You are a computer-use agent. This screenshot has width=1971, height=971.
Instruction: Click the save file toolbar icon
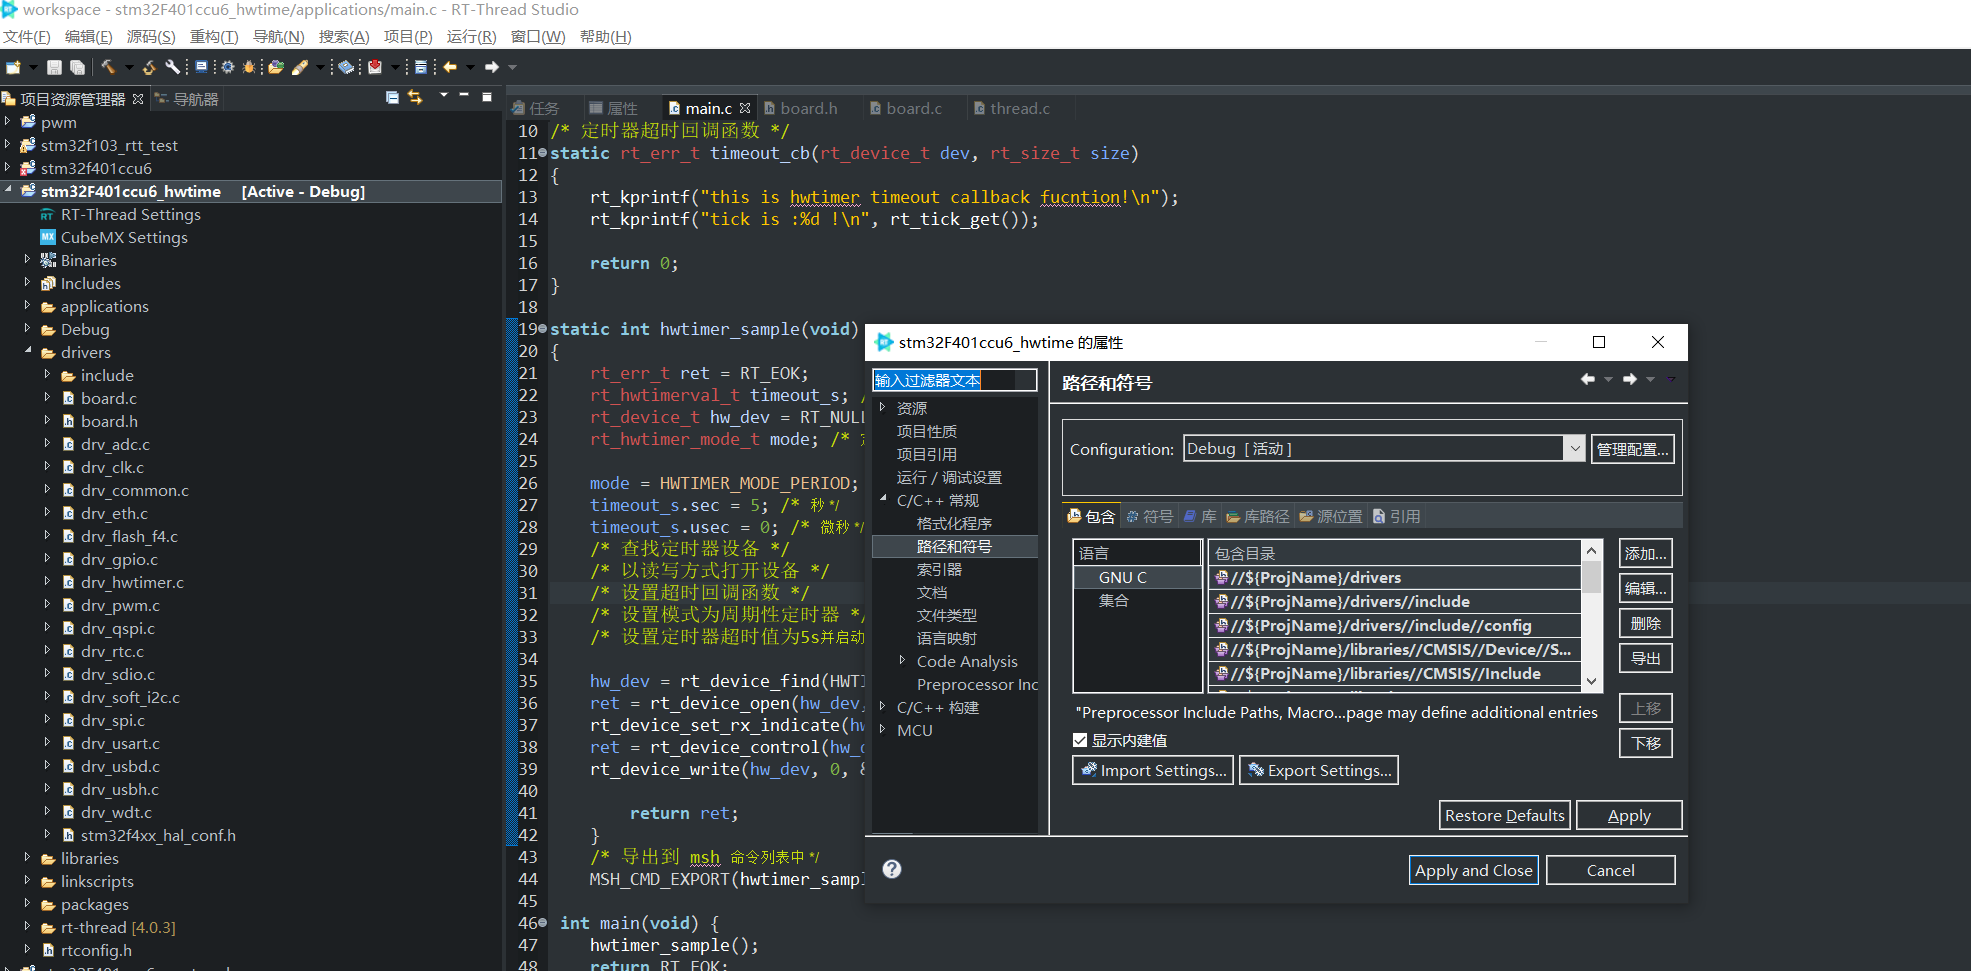point(54,67)
